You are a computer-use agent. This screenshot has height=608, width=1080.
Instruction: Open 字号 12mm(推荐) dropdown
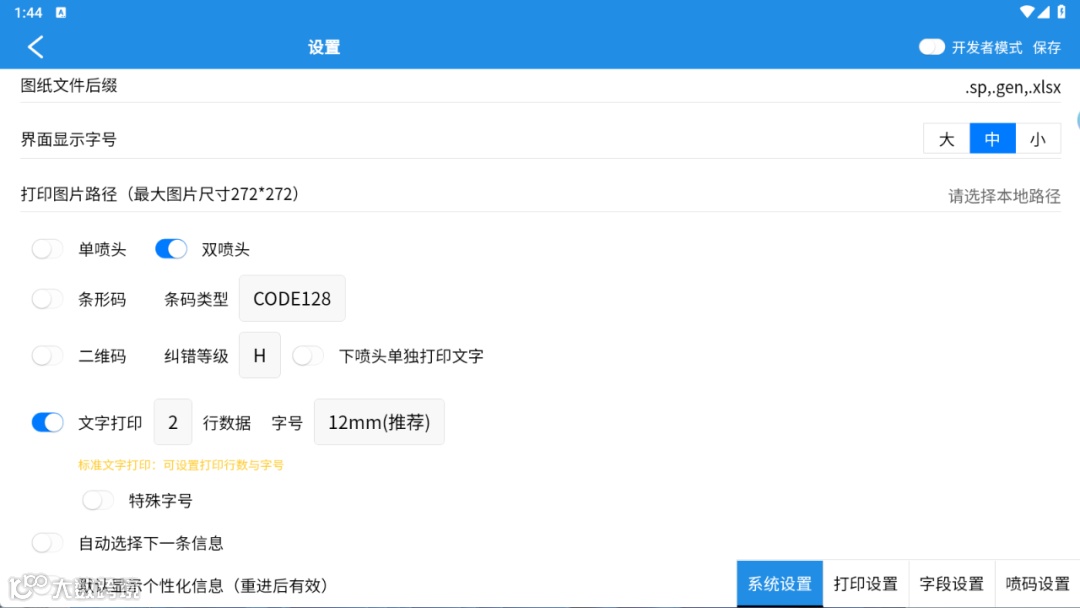[x=379, y=422]
